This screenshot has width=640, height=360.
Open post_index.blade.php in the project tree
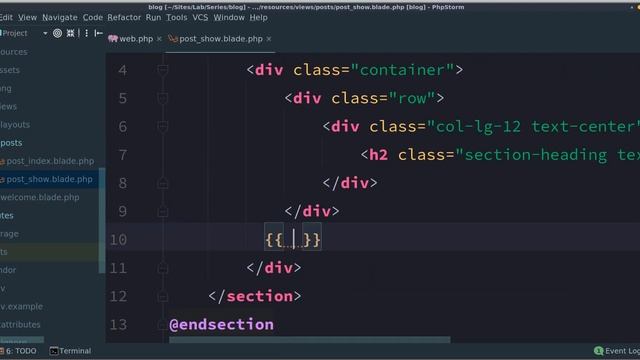(50, 161)
